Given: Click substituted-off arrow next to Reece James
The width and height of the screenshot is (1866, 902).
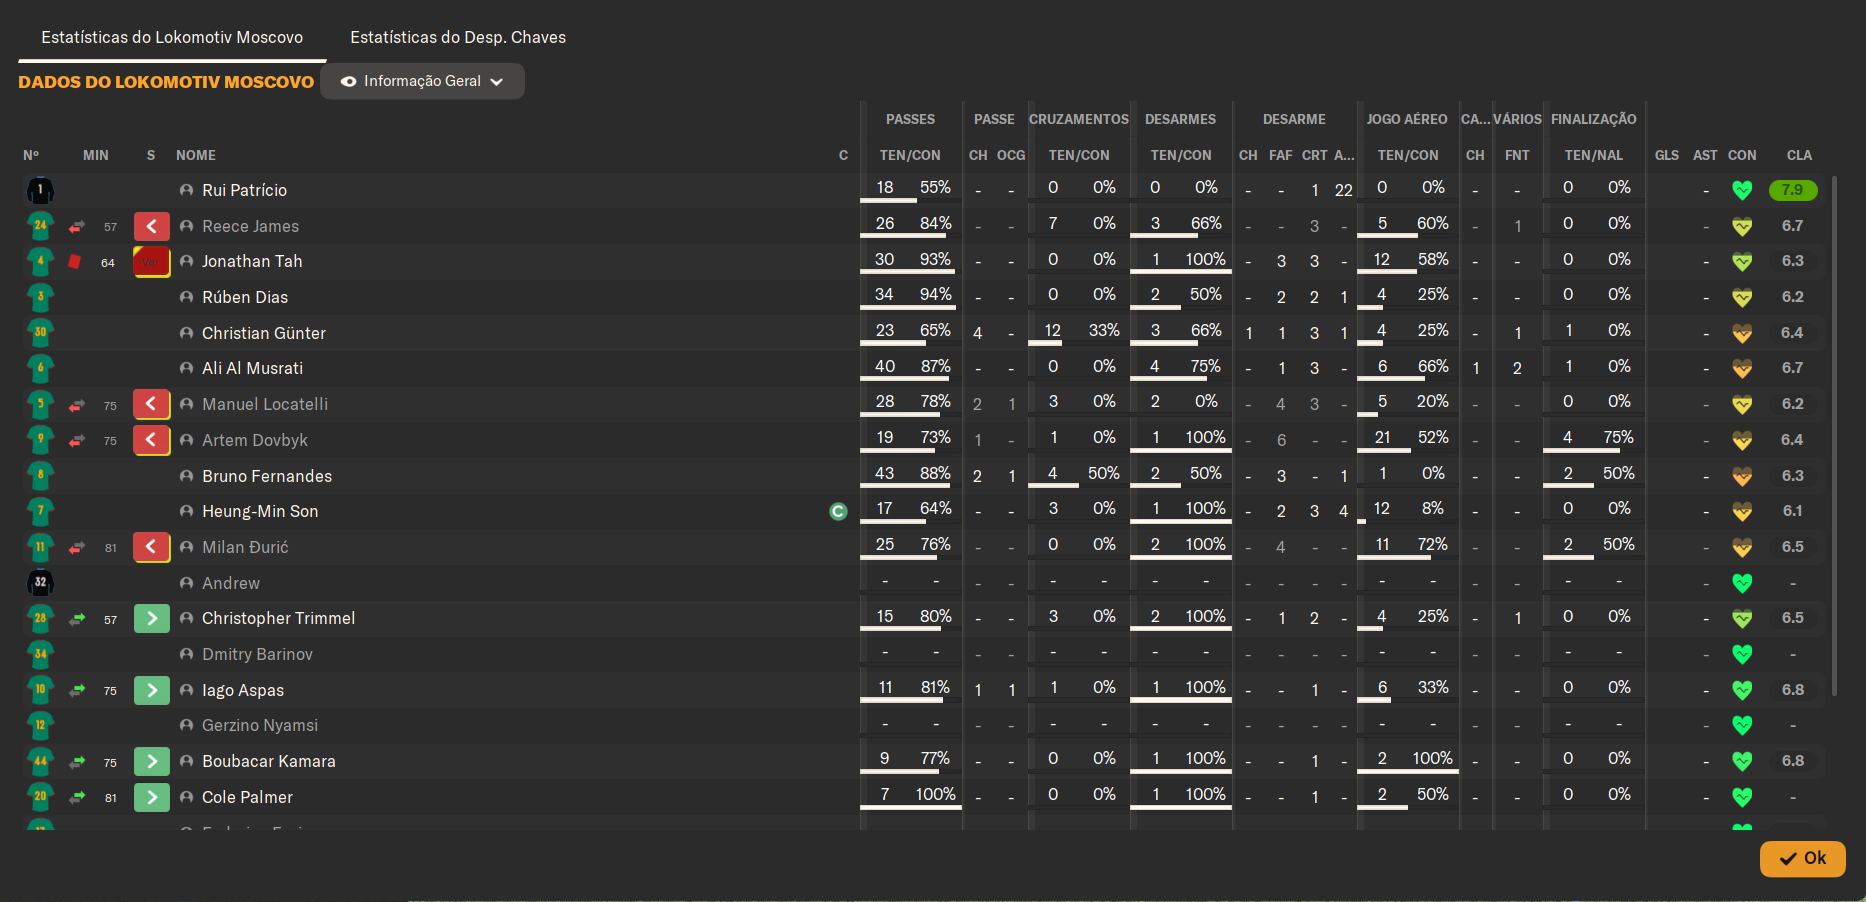Looking at the screenshot, I should point(77,227).
